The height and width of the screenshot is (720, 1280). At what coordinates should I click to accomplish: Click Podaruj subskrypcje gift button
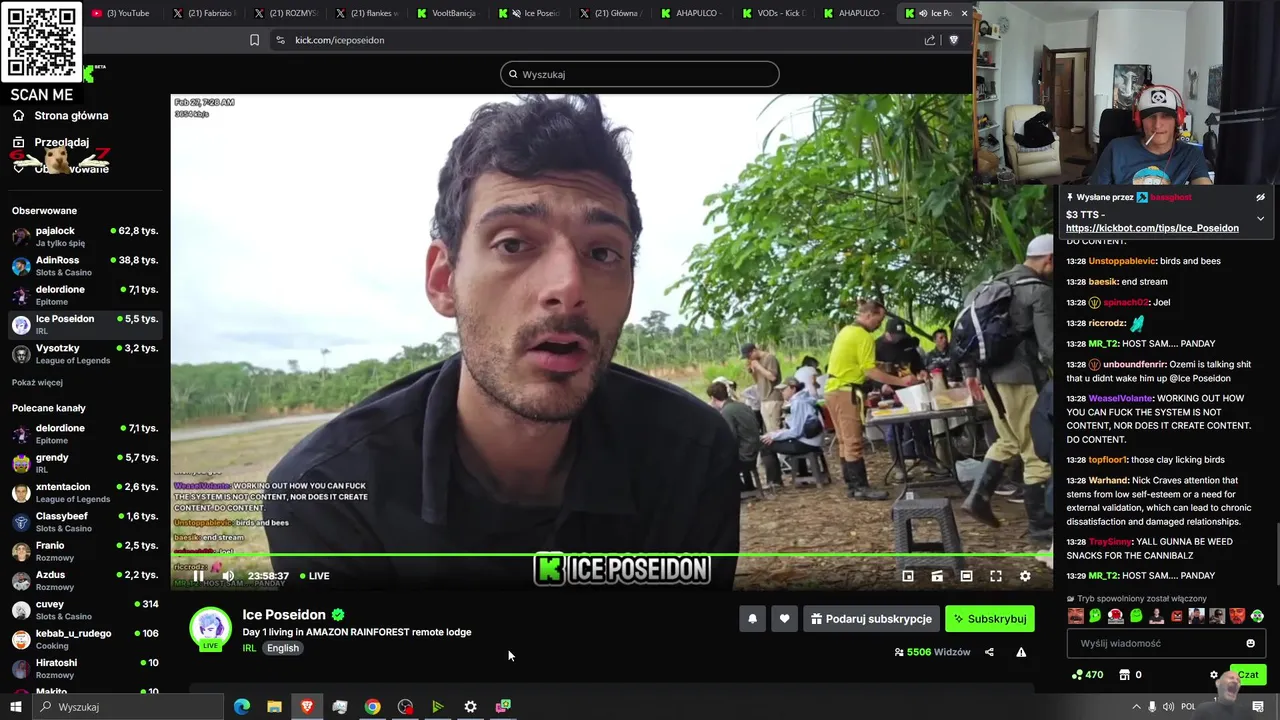871,619
